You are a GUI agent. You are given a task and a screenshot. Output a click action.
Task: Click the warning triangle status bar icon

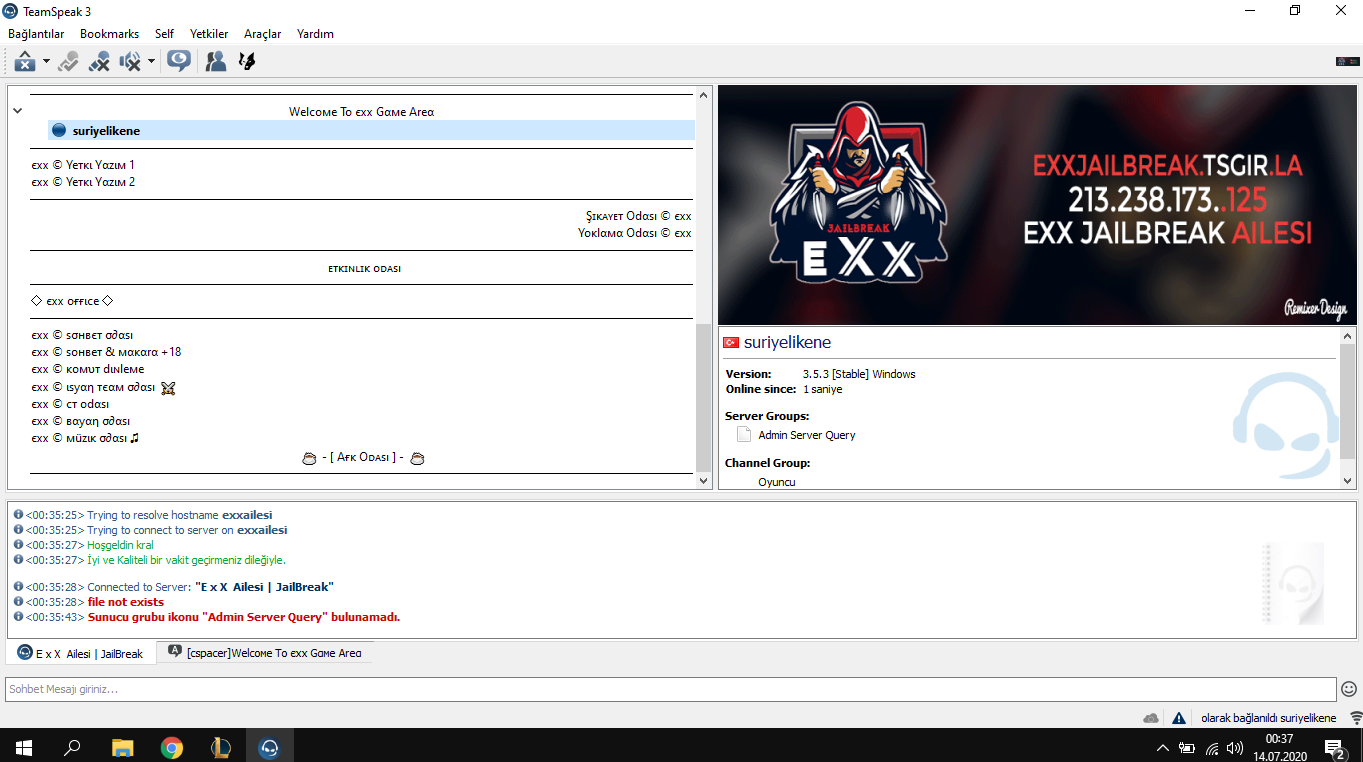tap(1179, 718)
